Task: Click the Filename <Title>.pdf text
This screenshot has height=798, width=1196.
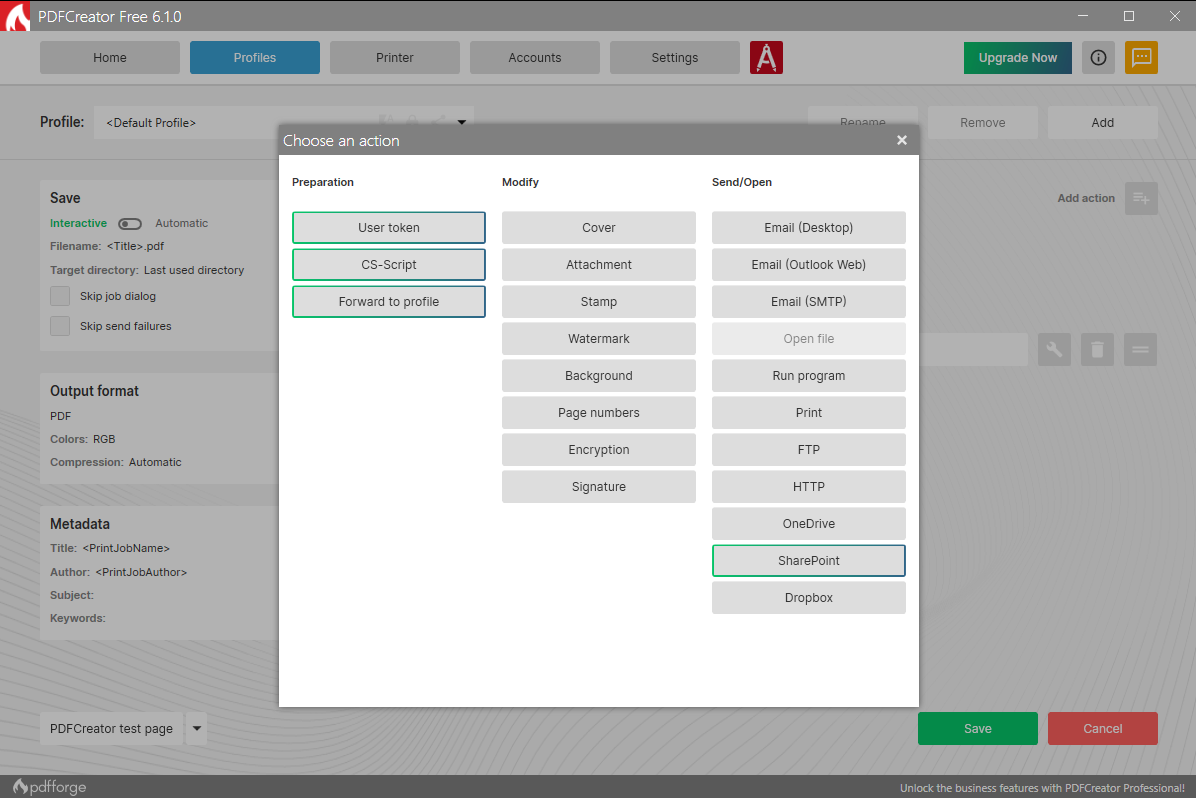Action: tap(107, 246)
